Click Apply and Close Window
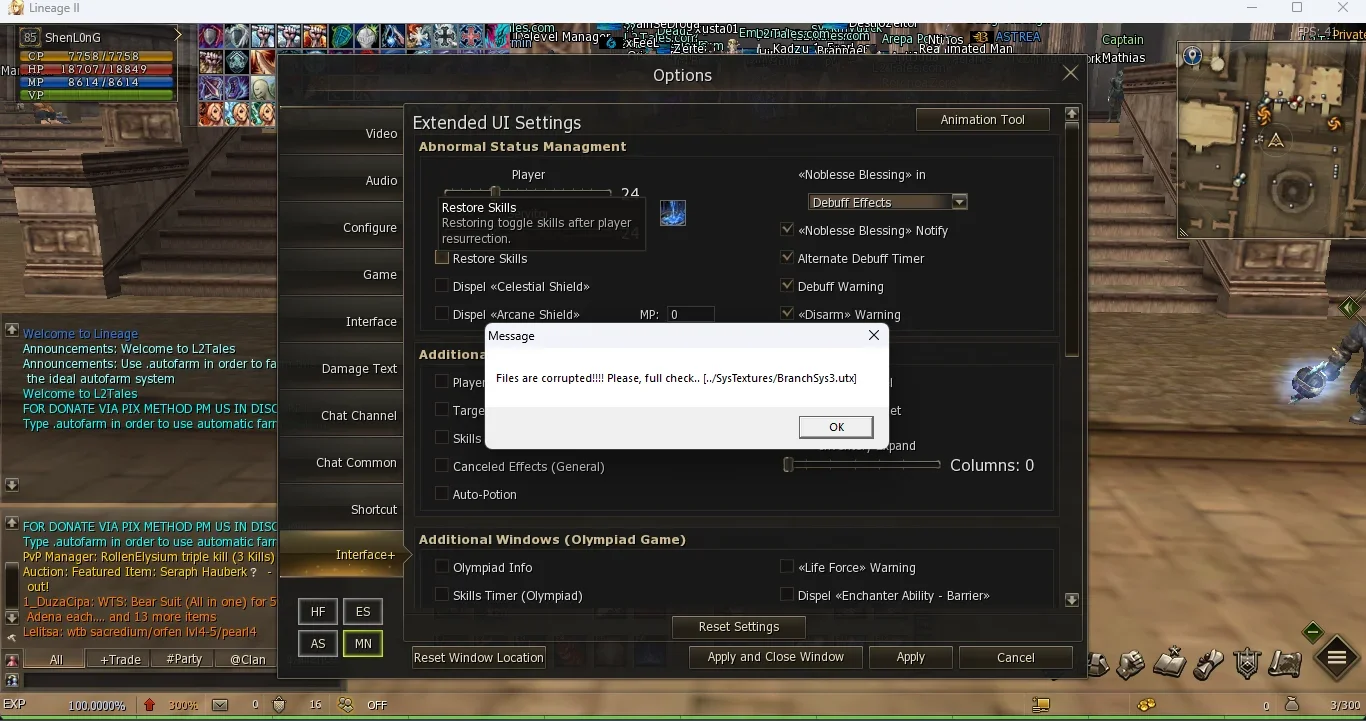Image resolution: width=1366 pixels, height=721 pixels. [775, 657]
